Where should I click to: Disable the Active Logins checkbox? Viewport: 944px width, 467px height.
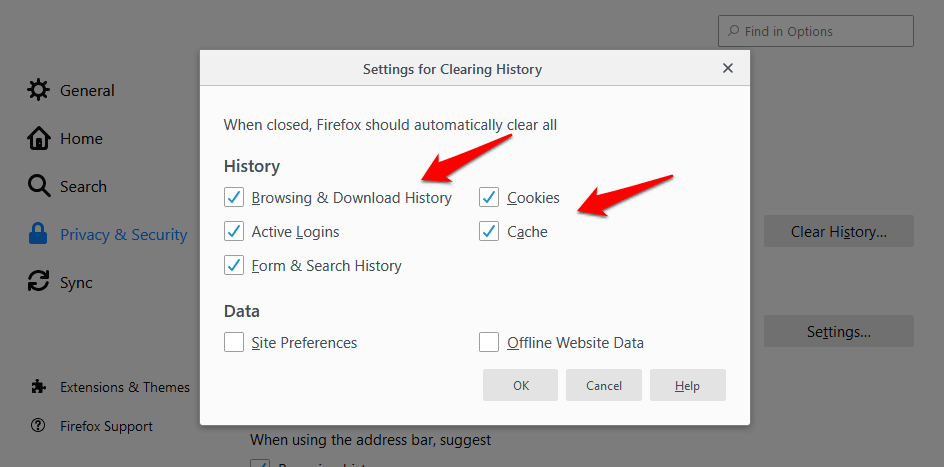[x=234, y=231]
